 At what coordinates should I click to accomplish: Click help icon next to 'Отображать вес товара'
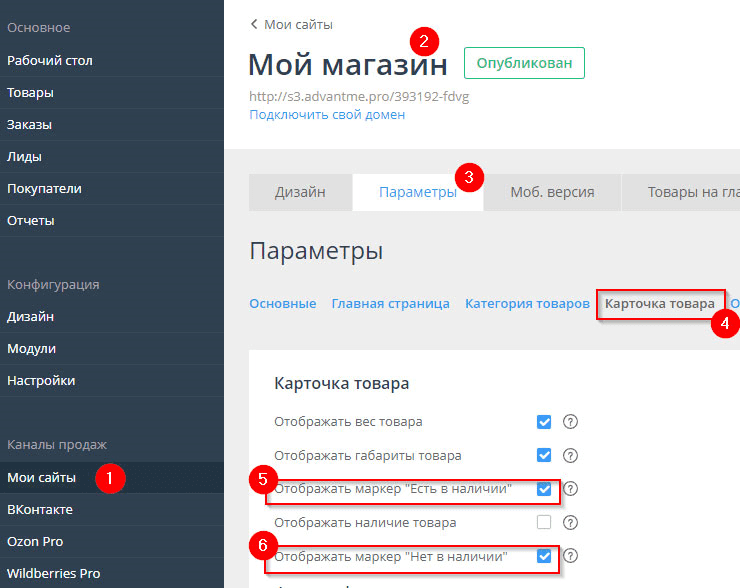571,422
